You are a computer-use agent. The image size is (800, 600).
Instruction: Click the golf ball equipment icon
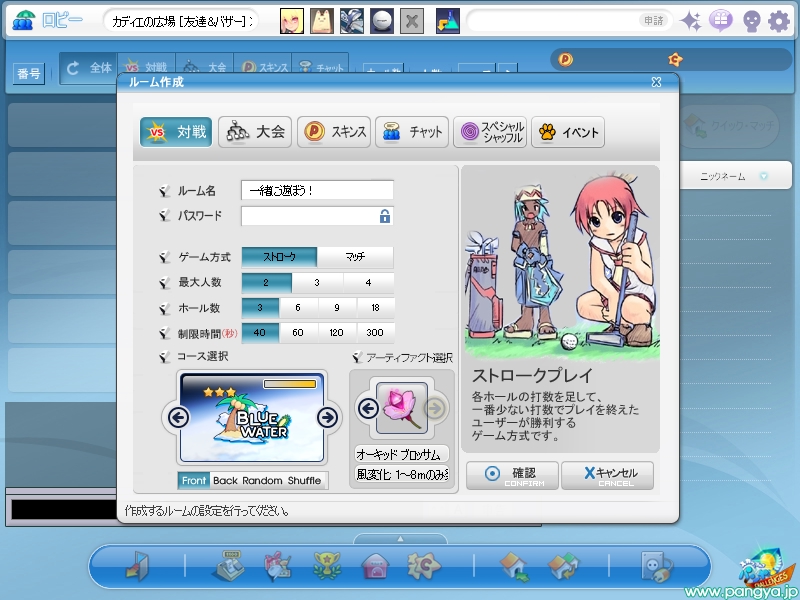pyautogui.click(x=382, y=21)
